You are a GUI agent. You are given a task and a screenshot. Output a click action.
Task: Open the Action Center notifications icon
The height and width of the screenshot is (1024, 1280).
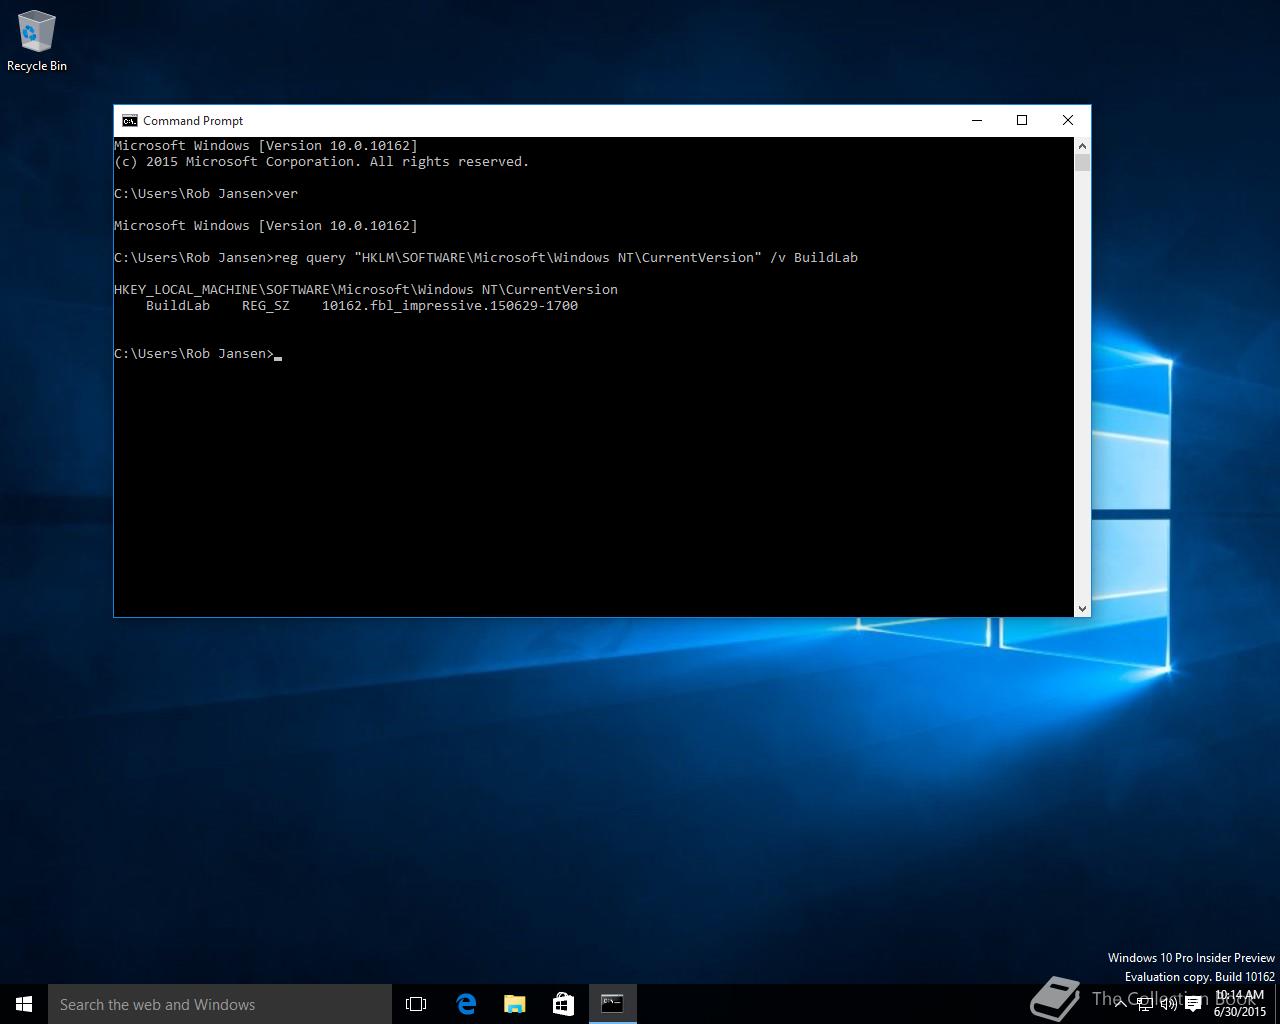pyautogui.click(x=1193, y=1004)
